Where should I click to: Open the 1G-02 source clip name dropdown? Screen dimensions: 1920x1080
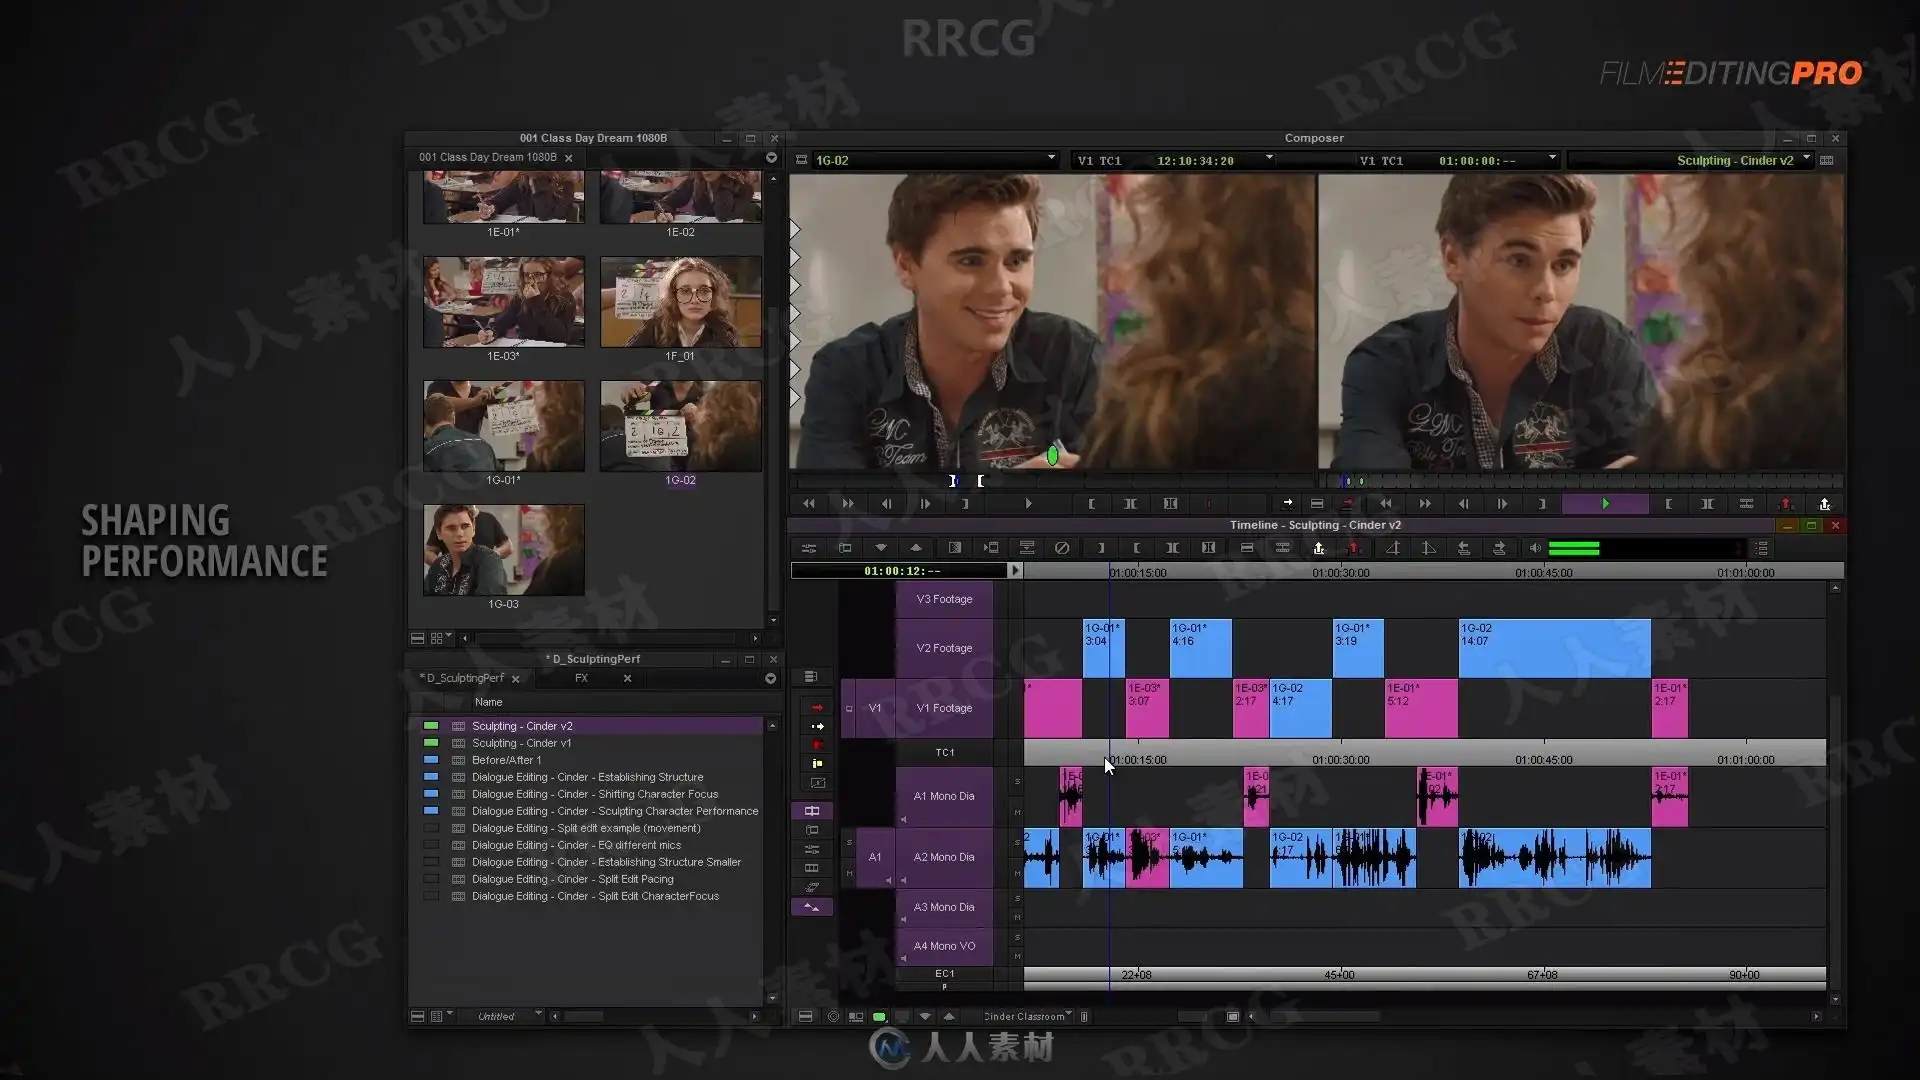[1051, 159]
